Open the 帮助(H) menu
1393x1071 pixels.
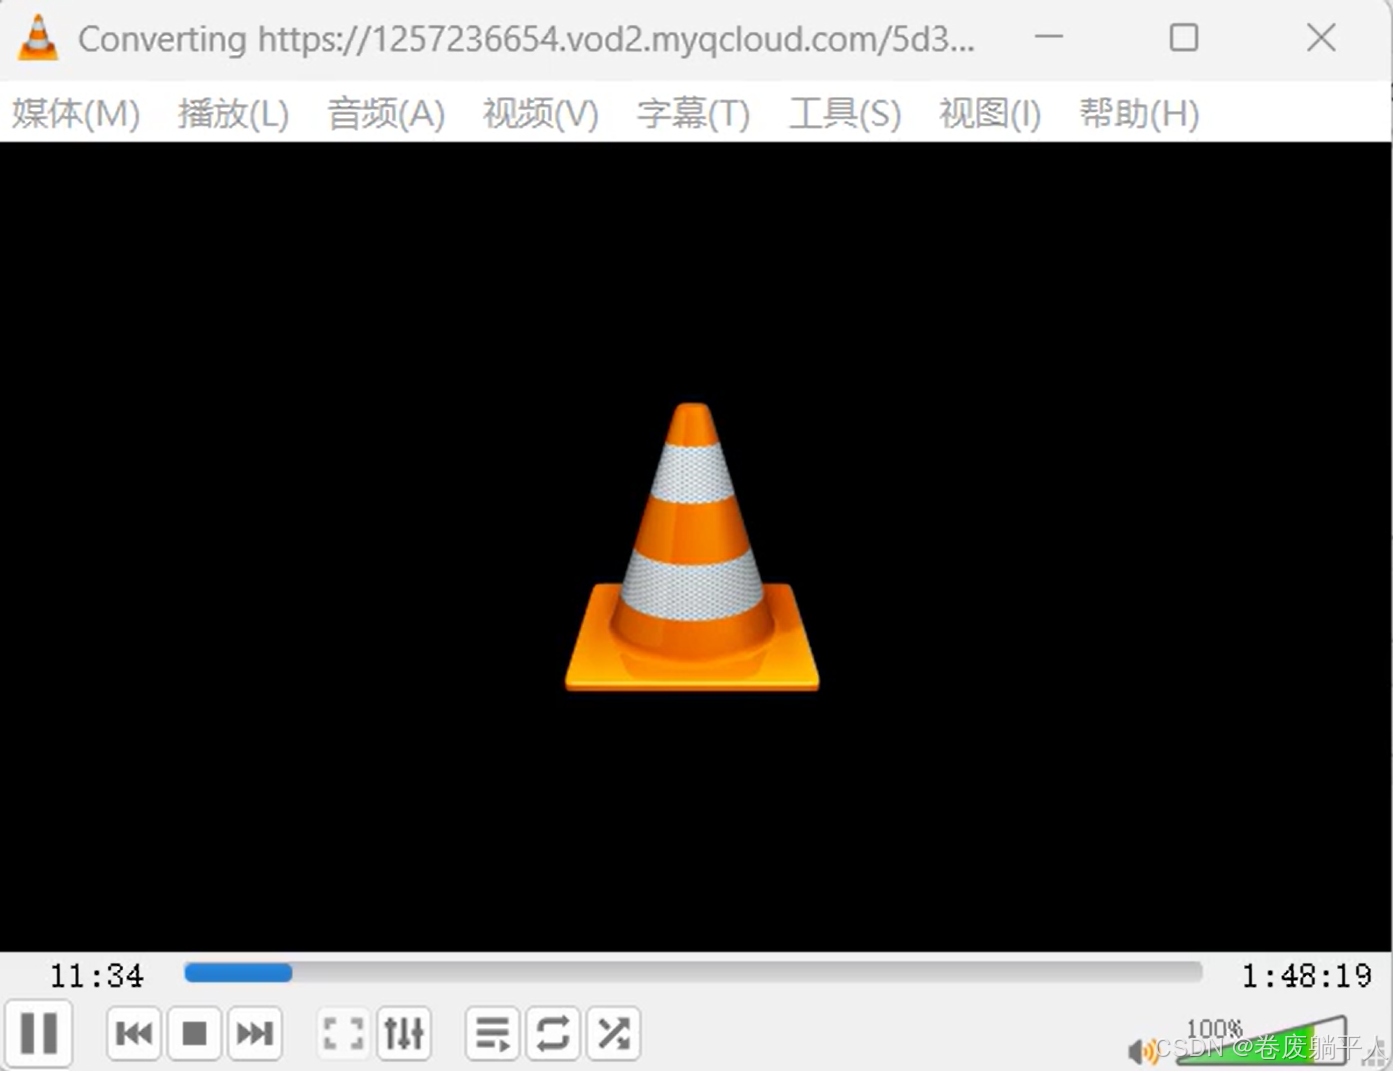(1139, 113)
